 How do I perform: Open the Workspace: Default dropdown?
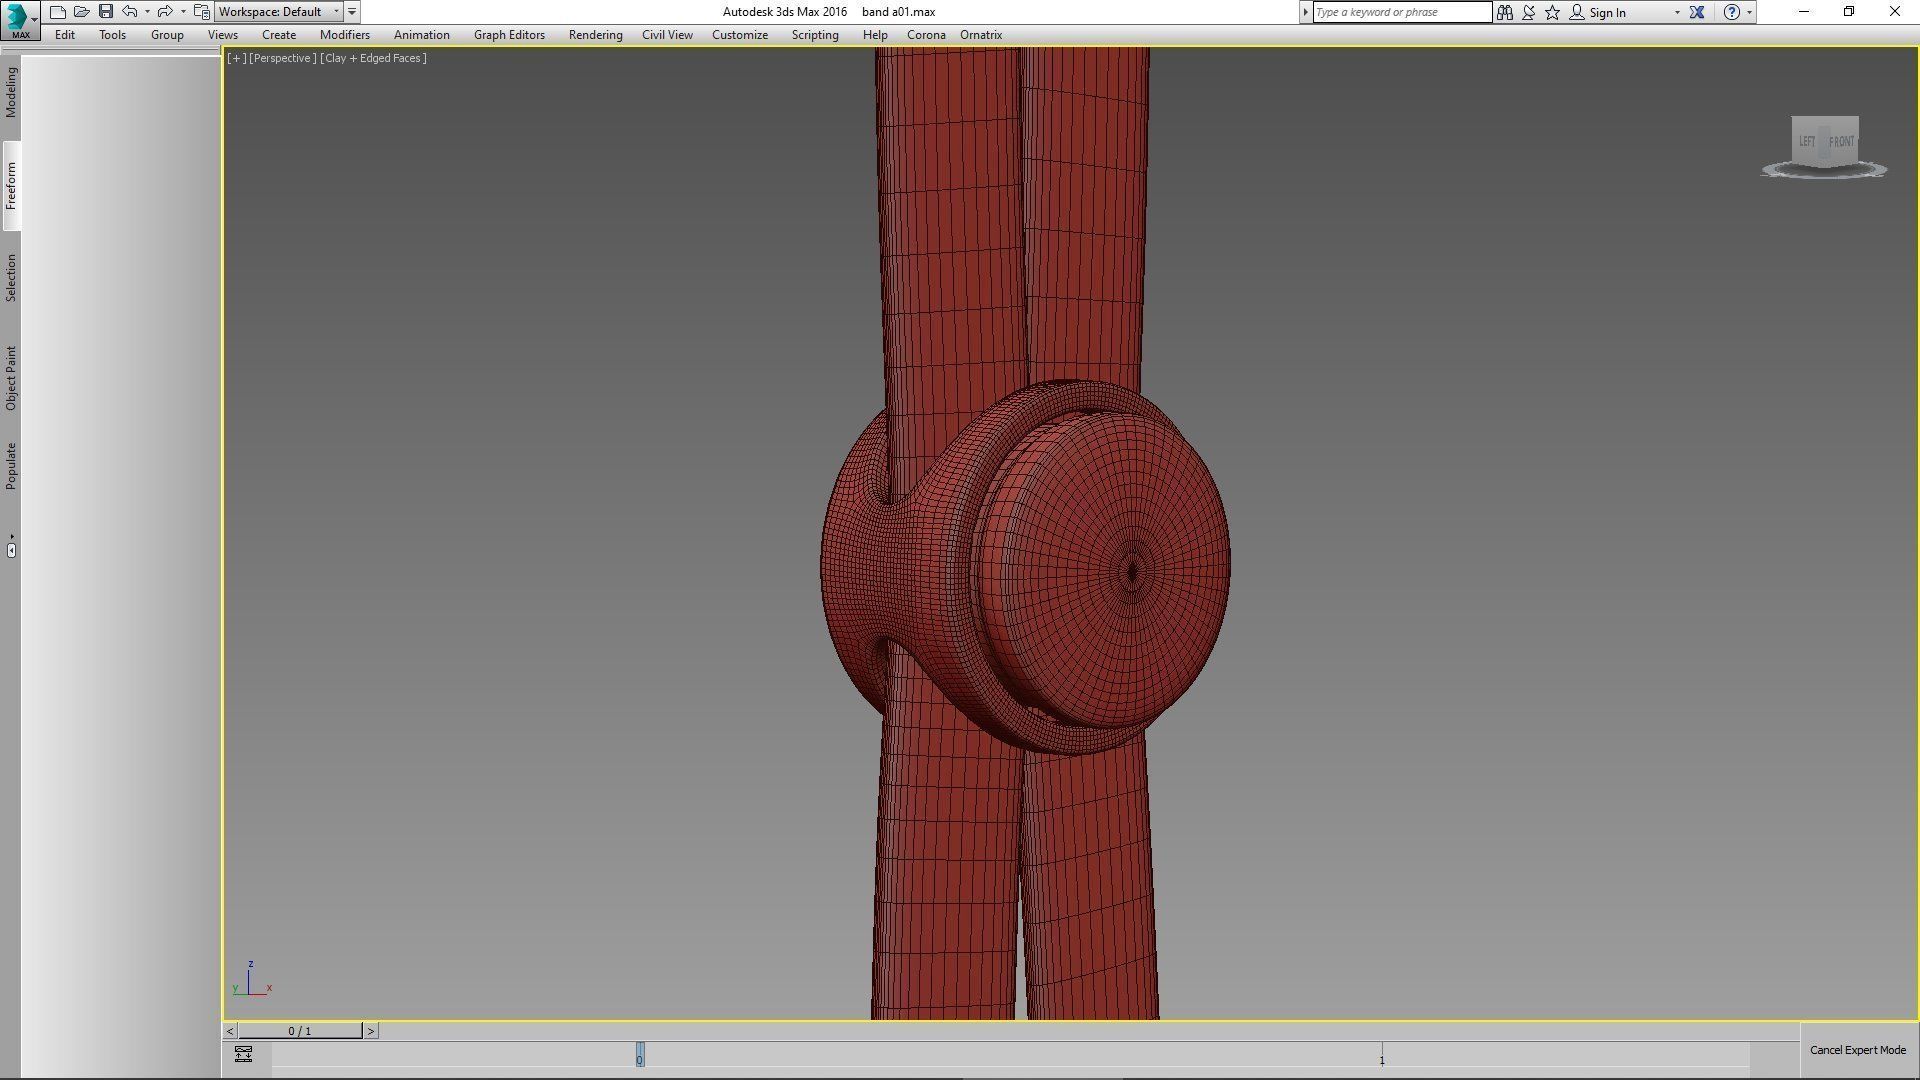pyautogui.click(x=279, y=12)
